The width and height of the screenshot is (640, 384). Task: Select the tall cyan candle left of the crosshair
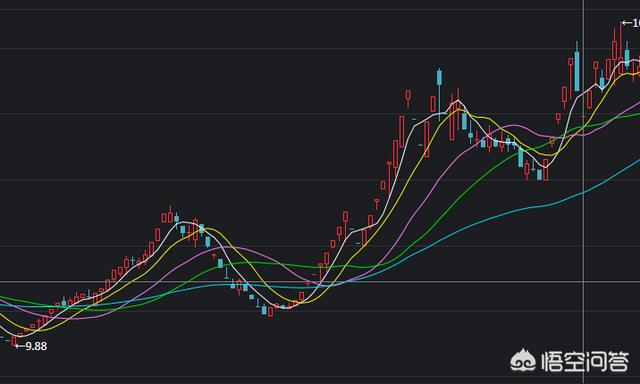[577, 67]
